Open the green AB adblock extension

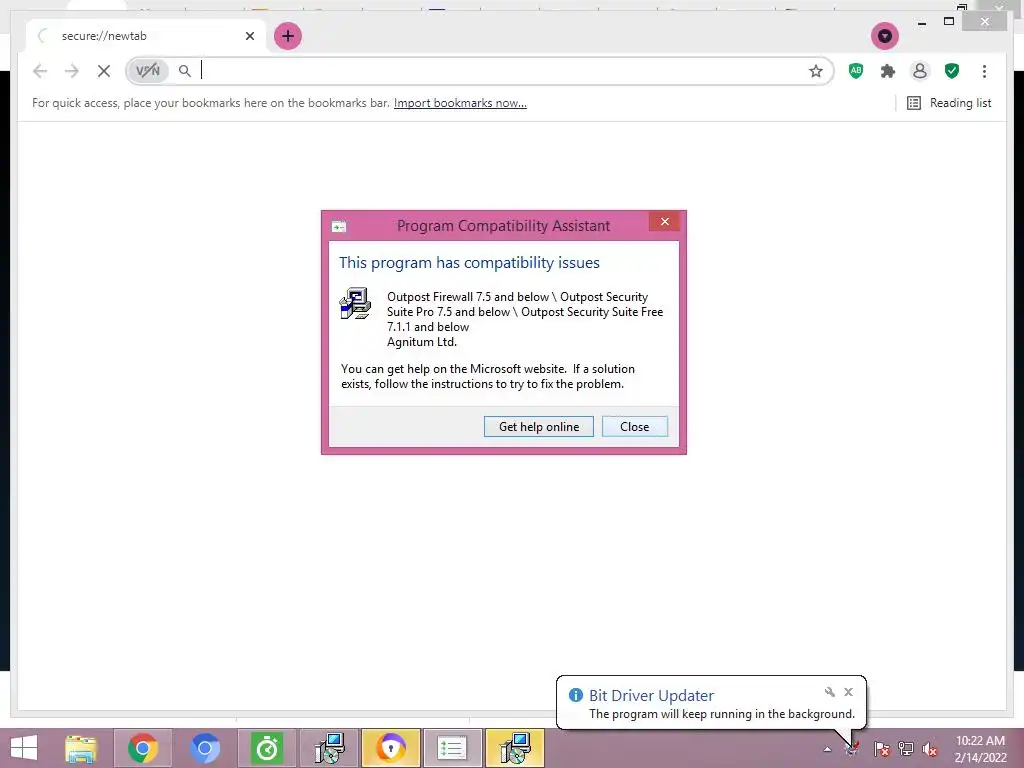(x=856, y=71)
